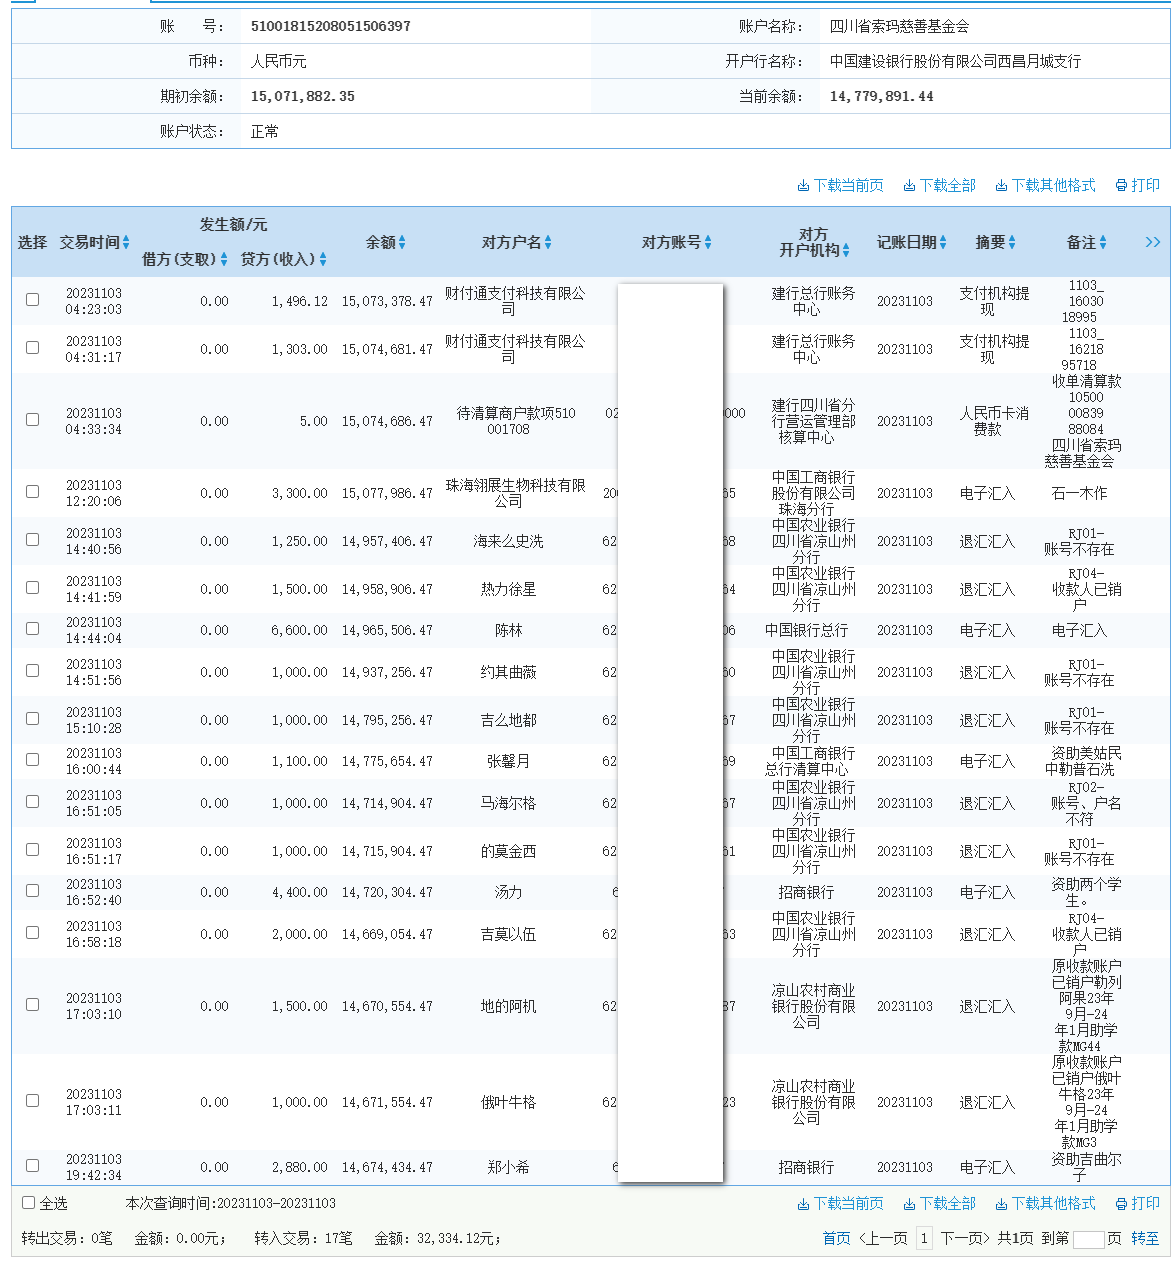Click 选择 column header
The height and width of the screenshot is (1261, 1176).
(x=32, y=242)
